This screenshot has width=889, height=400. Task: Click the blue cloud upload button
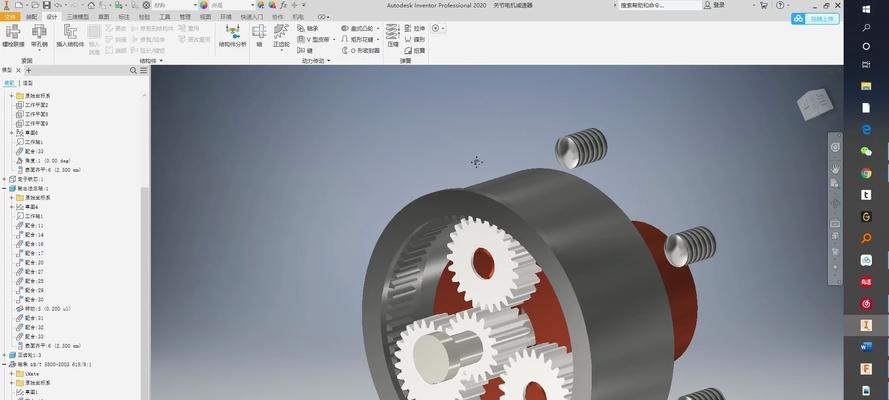click(815, 19)
